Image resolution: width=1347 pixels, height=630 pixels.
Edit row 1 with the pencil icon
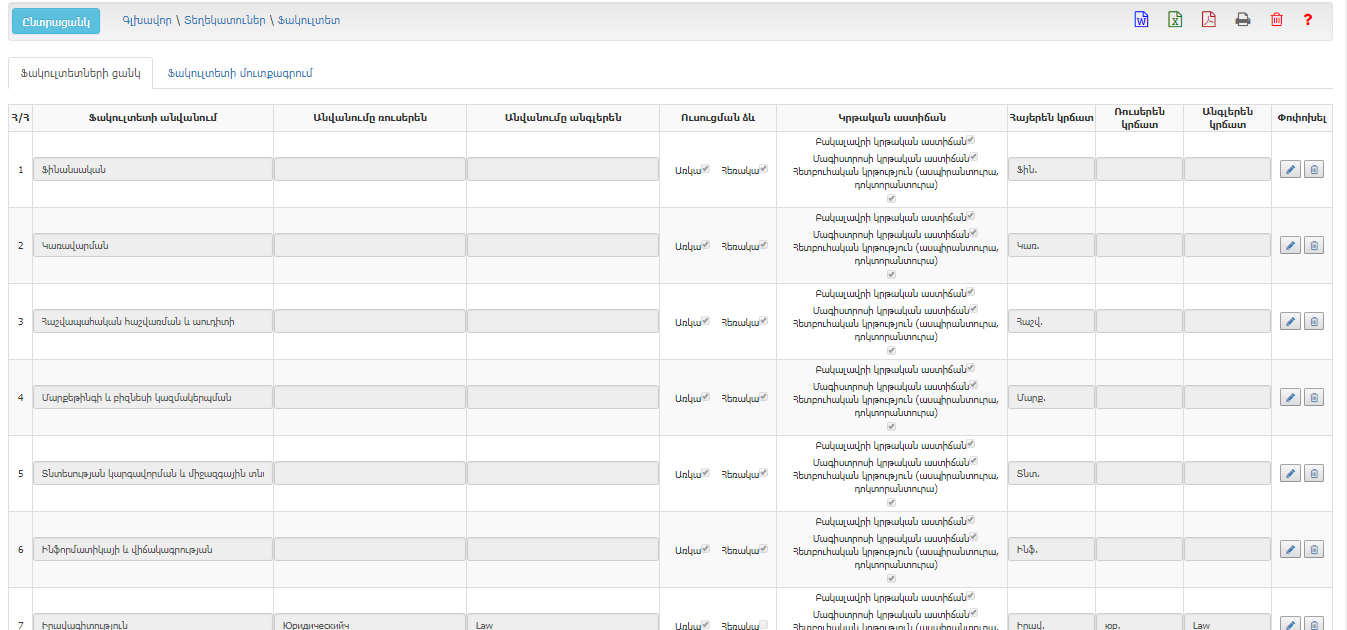(1290, 170)
